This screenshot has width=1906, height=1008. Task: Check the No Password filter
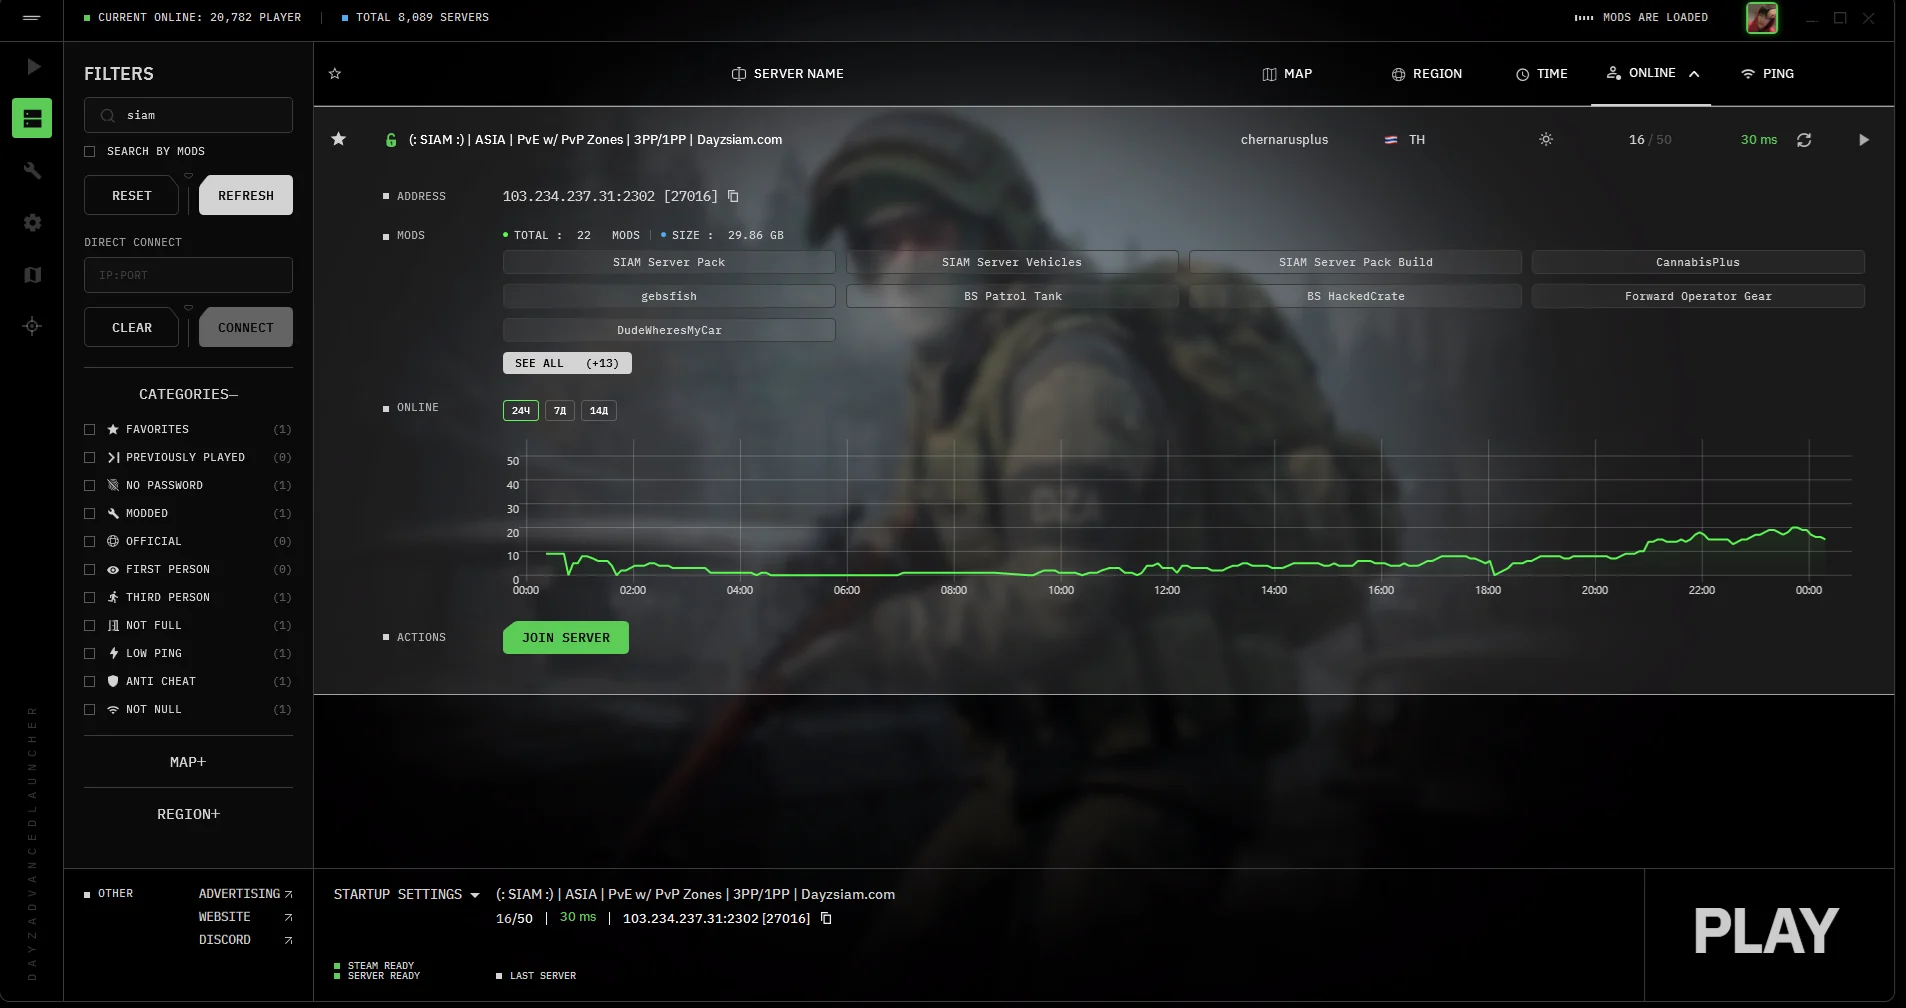pyautogui.click(x=90, y=485)
